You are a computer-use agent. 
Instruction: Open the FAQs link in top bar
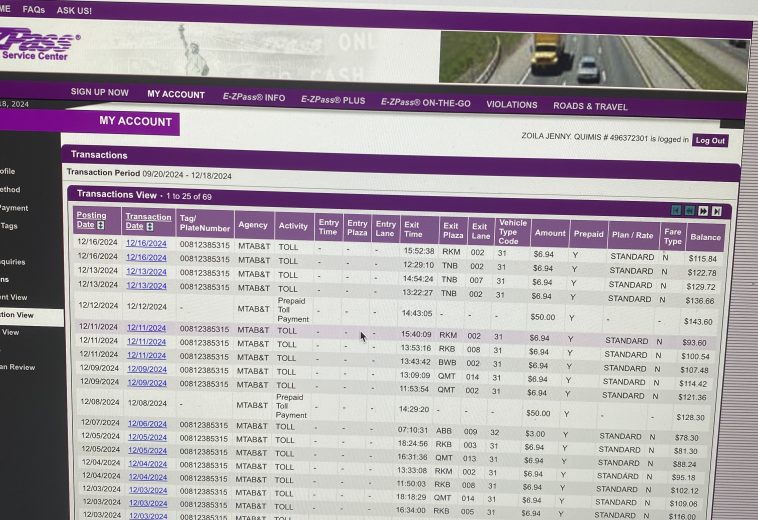pyautogui.click(x=34, y=9)
